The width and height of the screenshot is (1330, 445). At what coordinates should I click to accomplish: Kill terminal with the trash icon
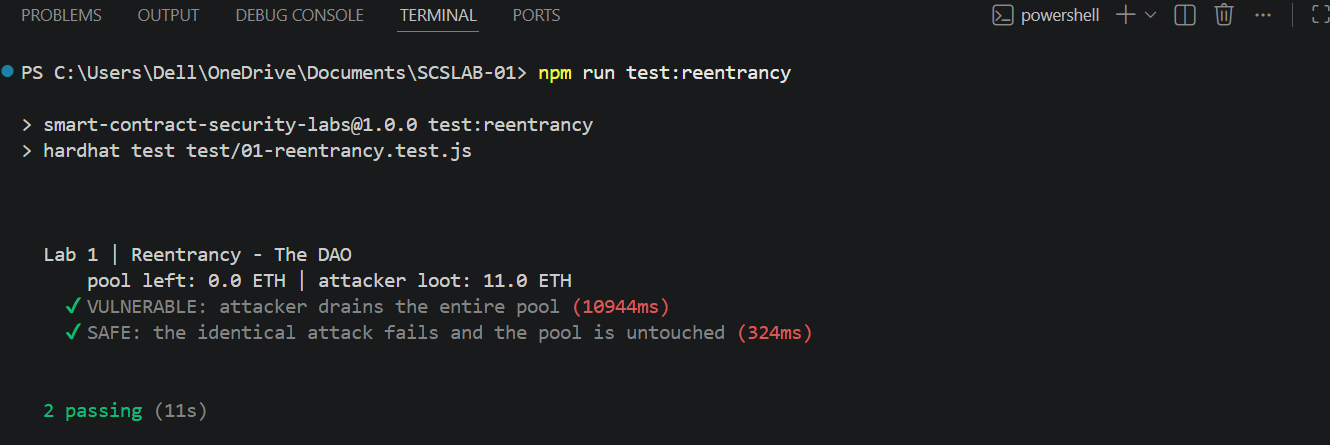coord(1224,15)
